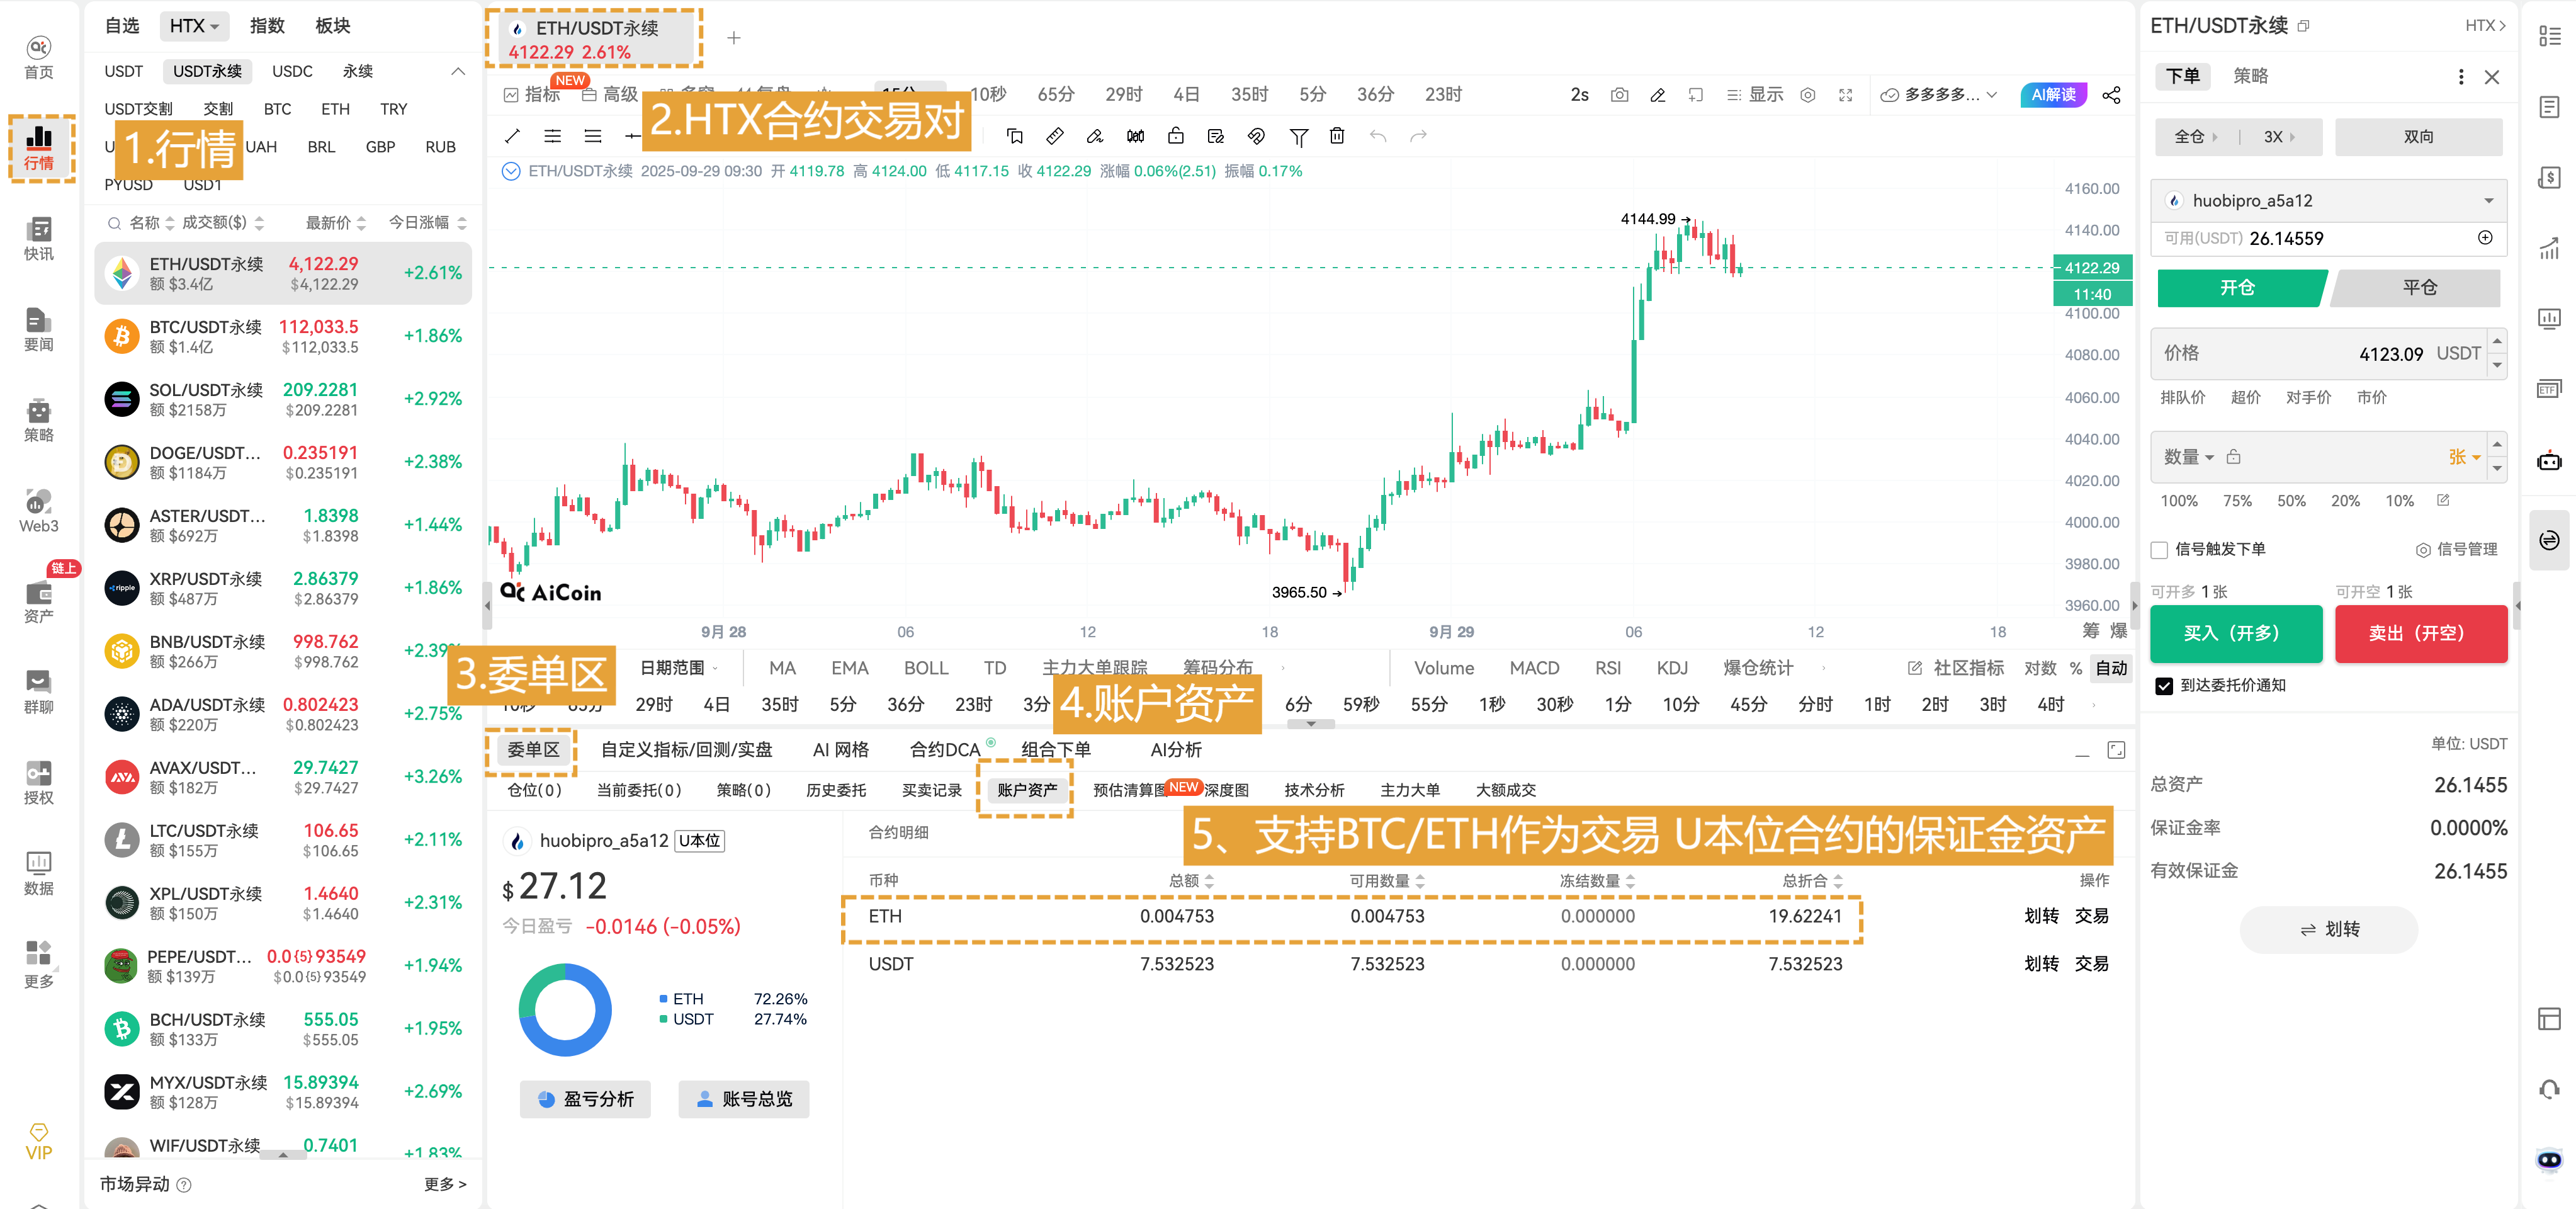Delete drawings with trash icon
The height and width of the screenshot is (1209, 2576).
point(1337,136)
